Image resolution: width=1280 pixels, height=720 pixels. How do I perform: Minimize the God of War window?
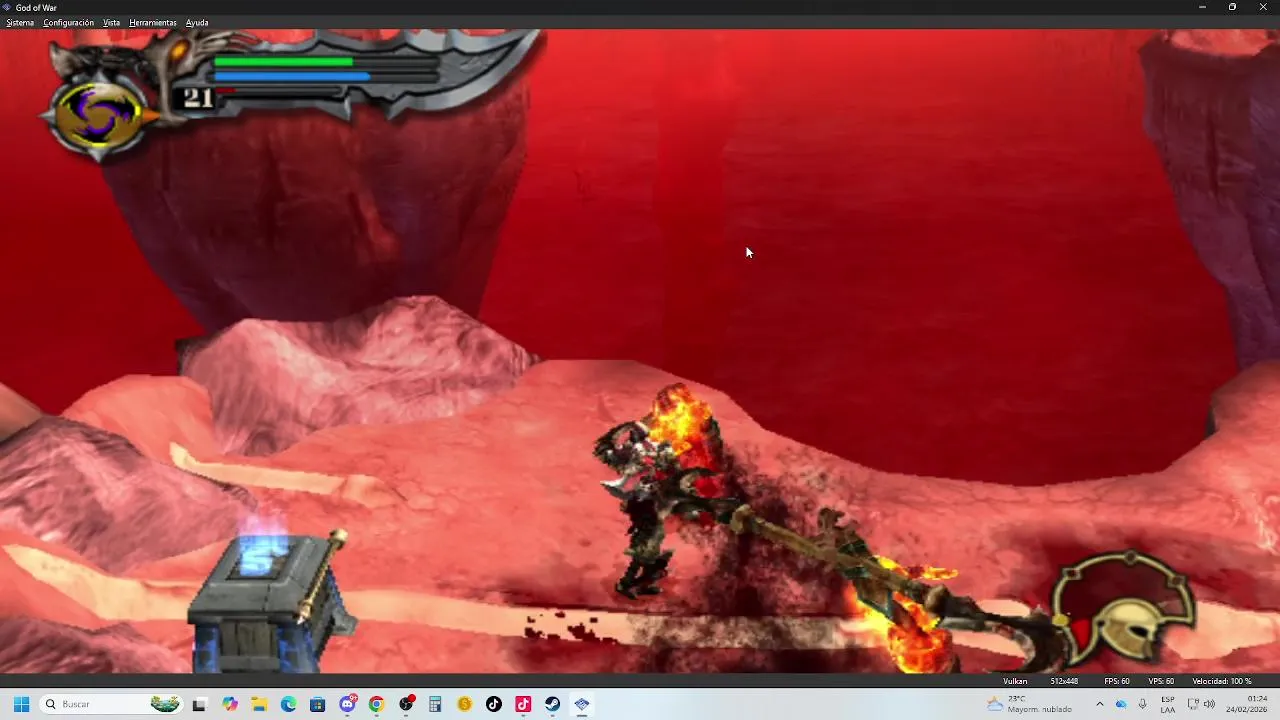pos(1202,7)
